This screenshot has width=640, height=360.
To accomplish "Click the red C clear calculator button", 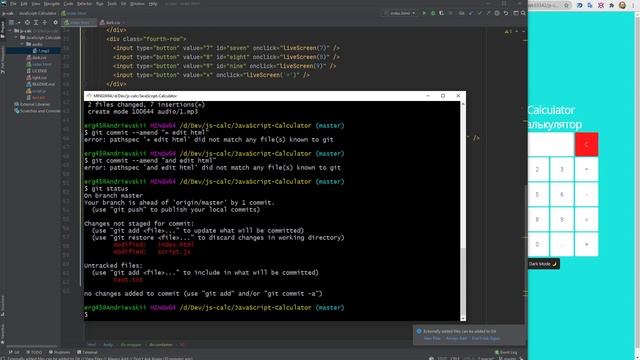I will coord(587,144).
